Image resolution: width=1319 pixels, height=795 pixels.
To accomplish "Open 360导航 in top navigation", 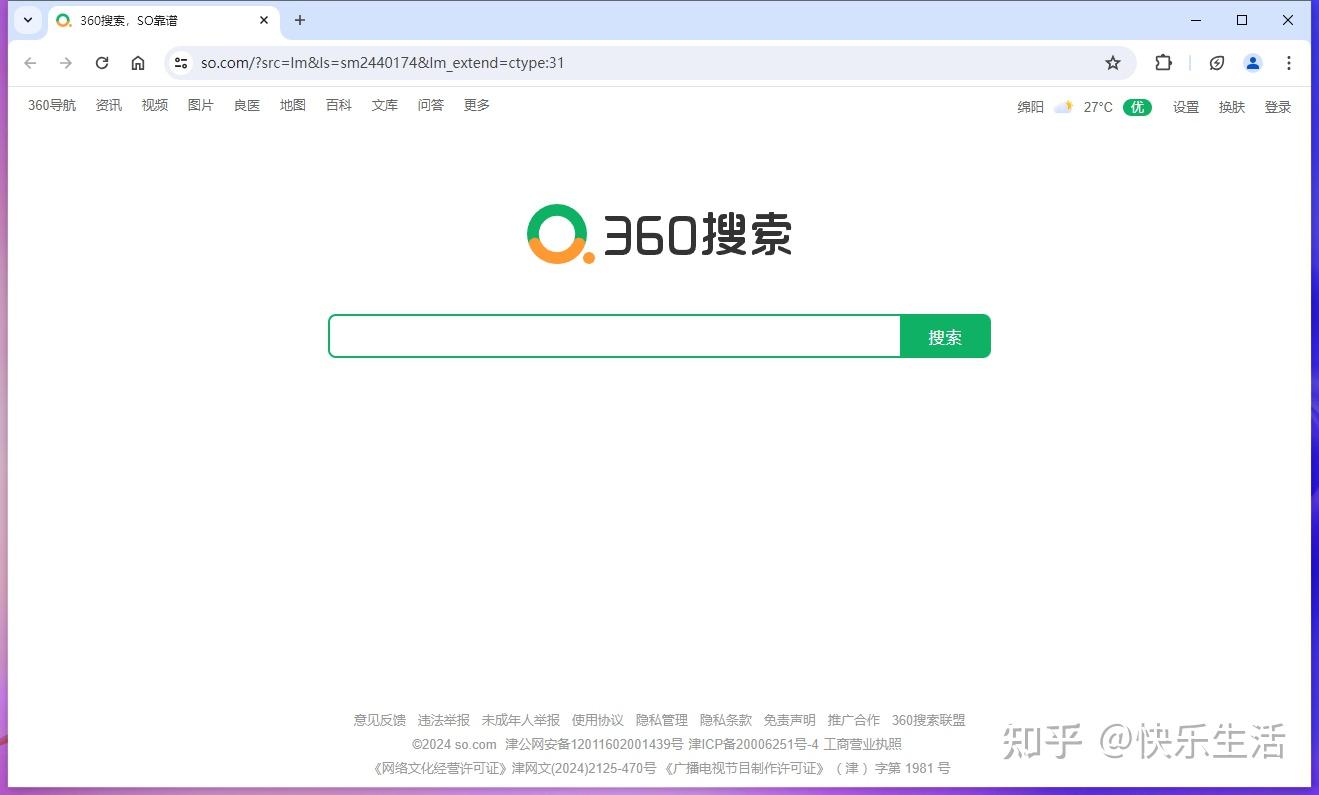I will pyautogui.click(x=52, y=105).
